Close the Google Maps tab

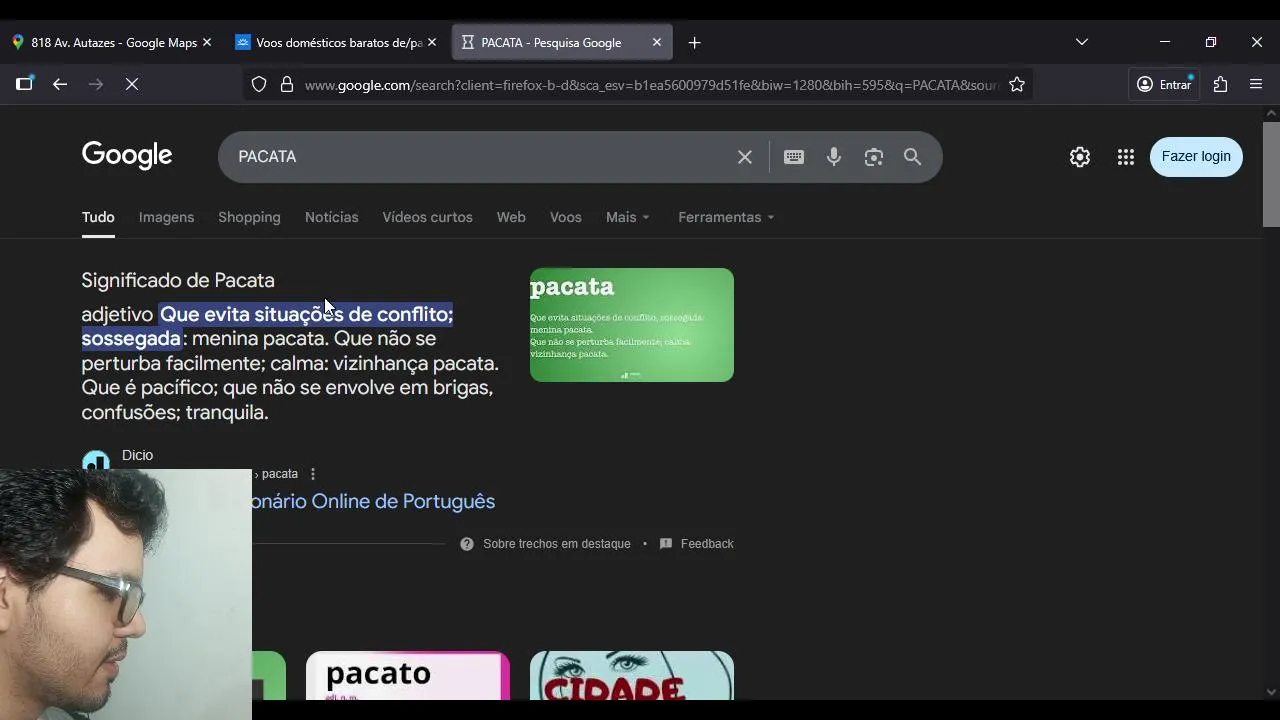click(x=207, y=42)
